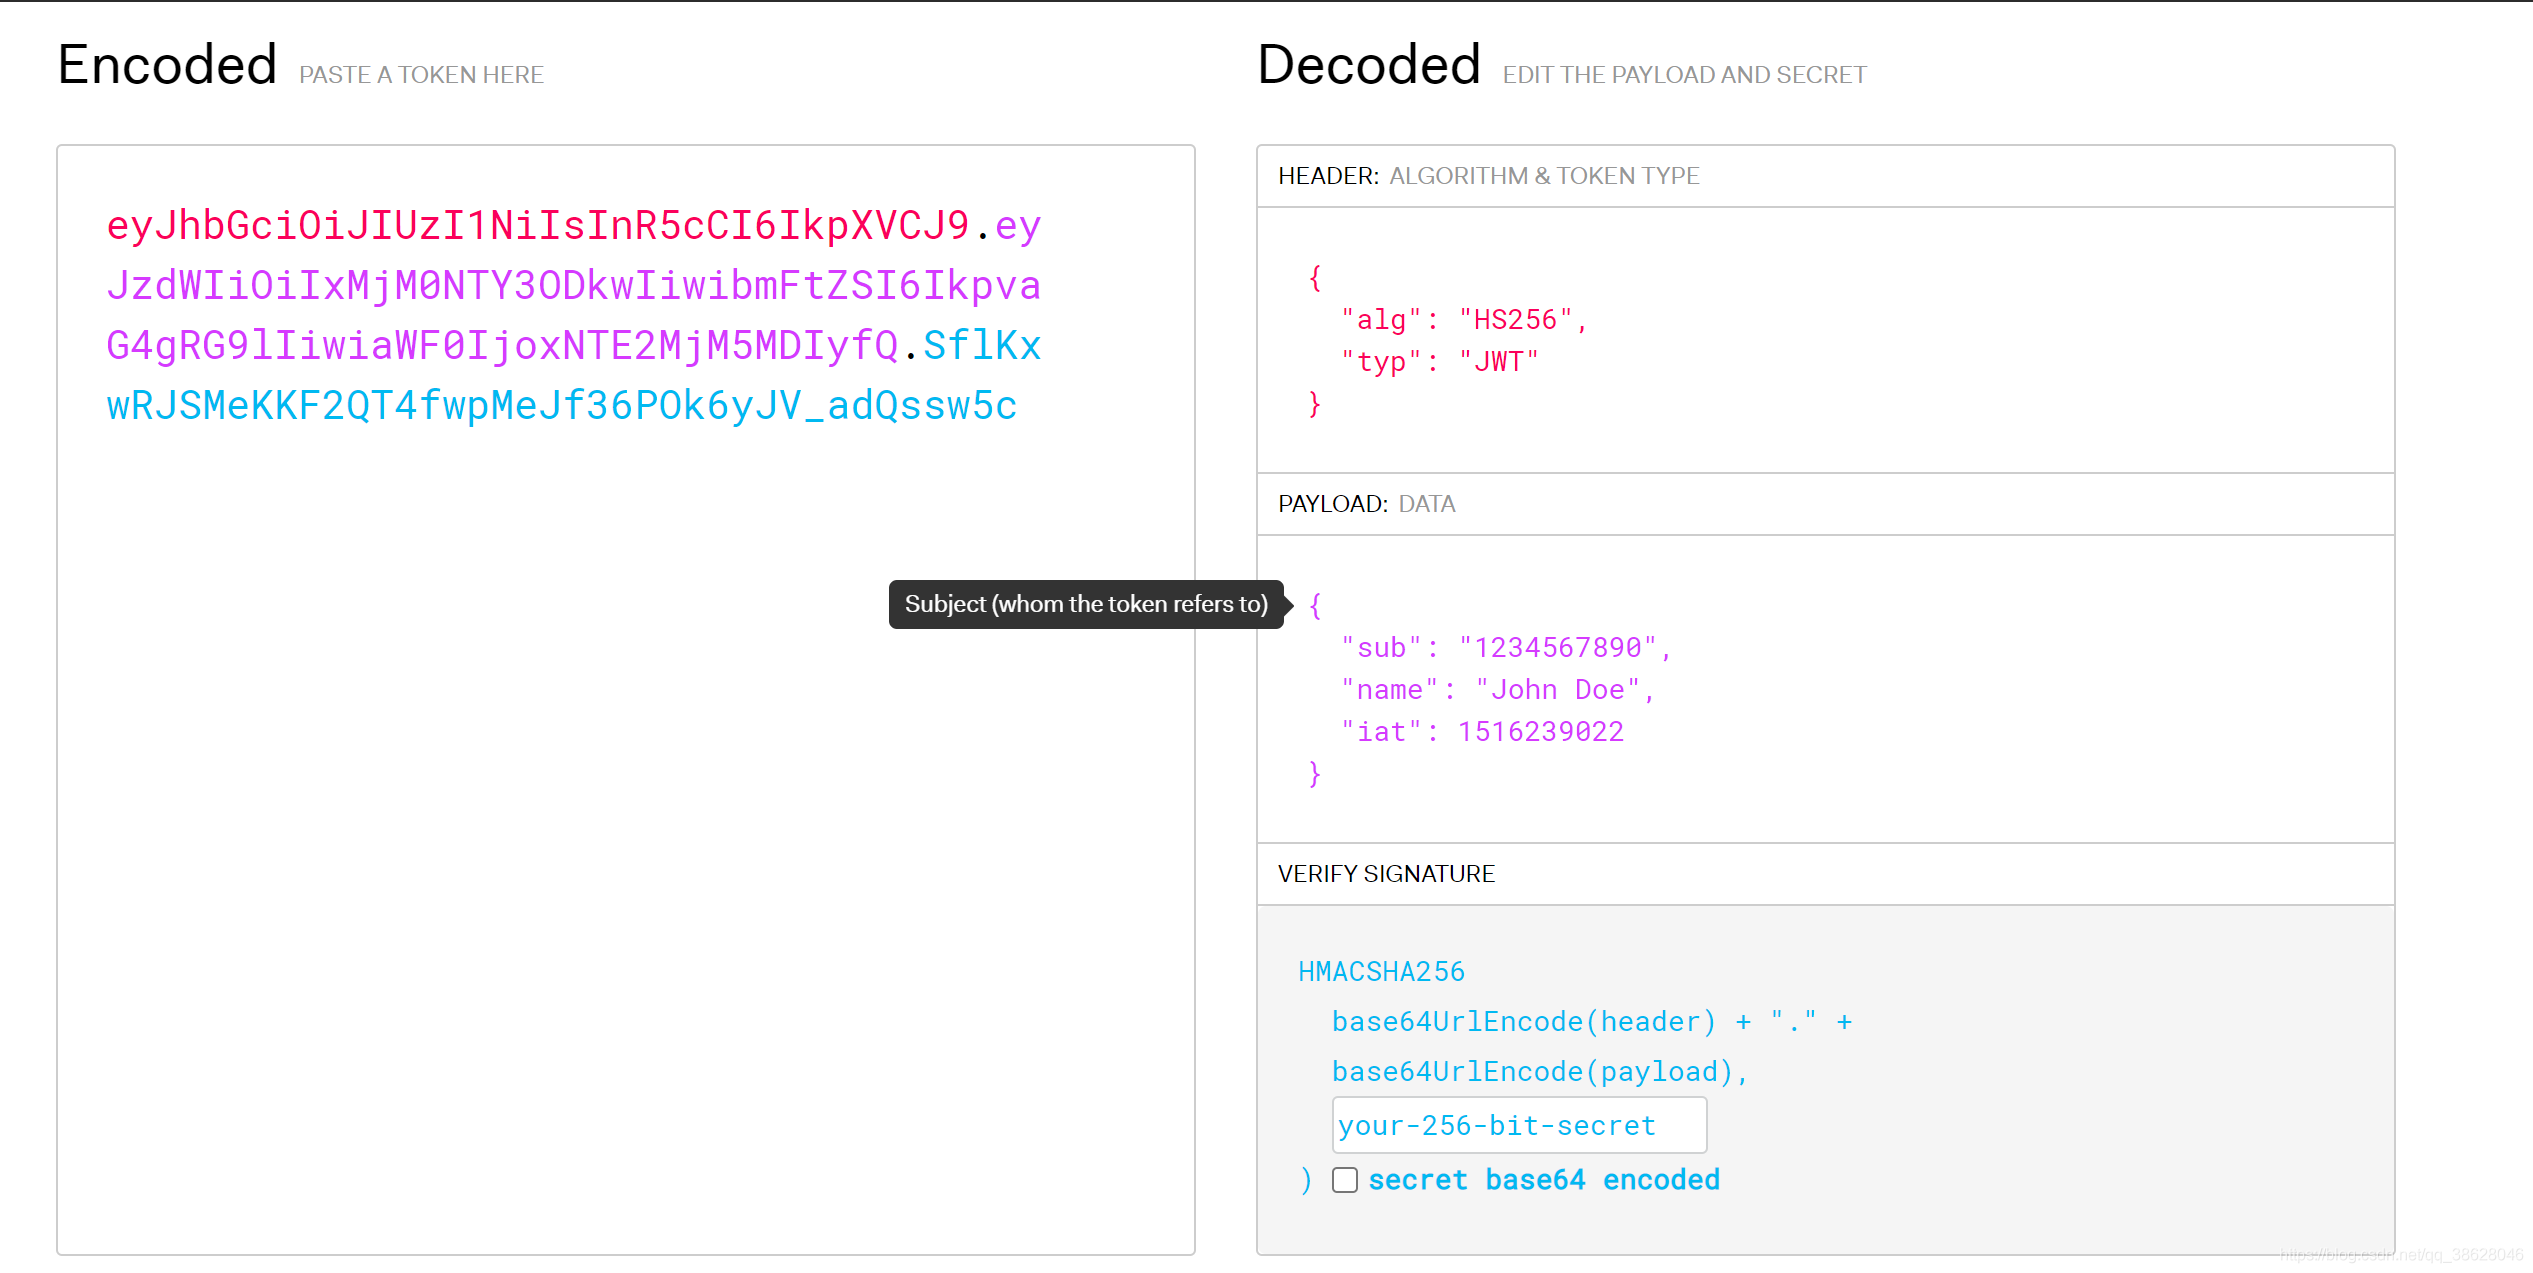This screenshot has height=1273, width=2533.
Task: Click the name John Doe payload field
Action: (x=1559, y=688)
